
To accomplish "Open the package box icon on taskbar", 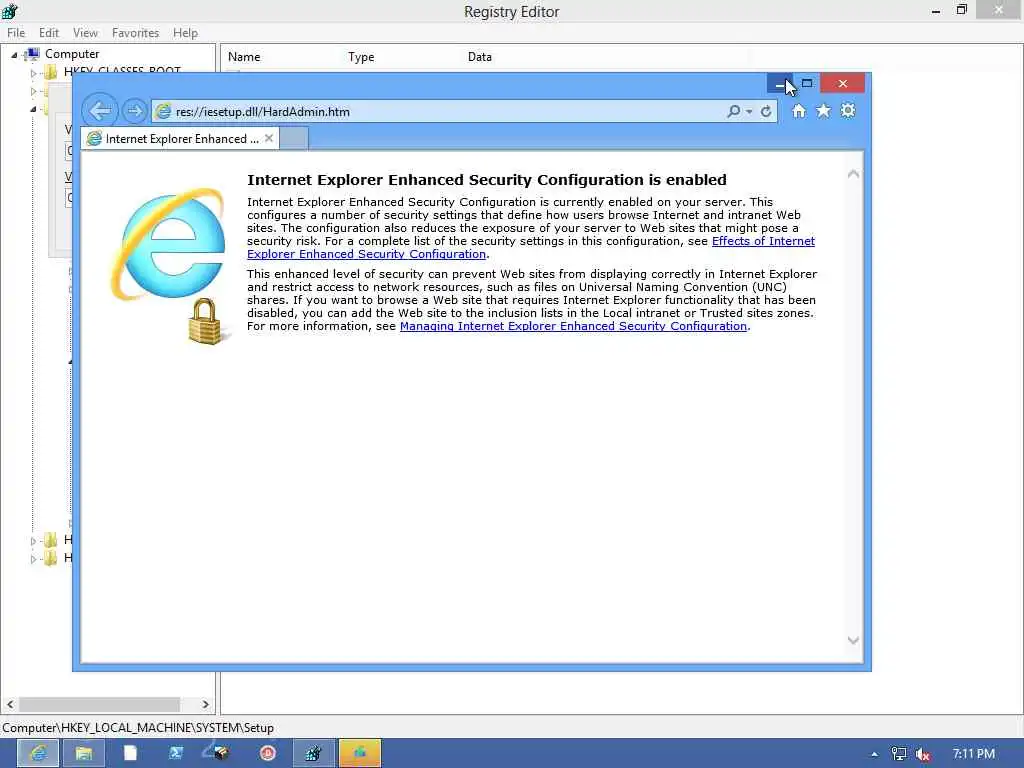I will click(x=219, y=754).
